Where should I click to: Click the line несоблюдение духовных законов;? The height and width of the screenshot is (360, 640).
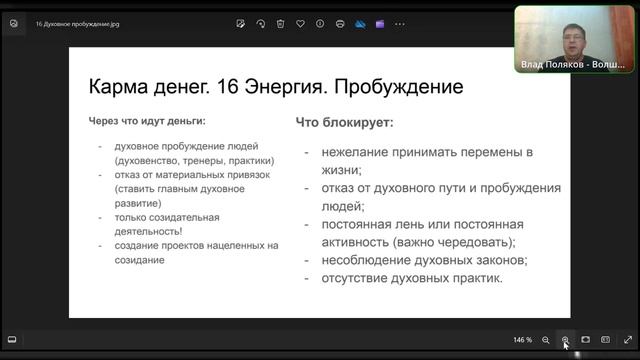pyautogui.click(x=424, y=260)
